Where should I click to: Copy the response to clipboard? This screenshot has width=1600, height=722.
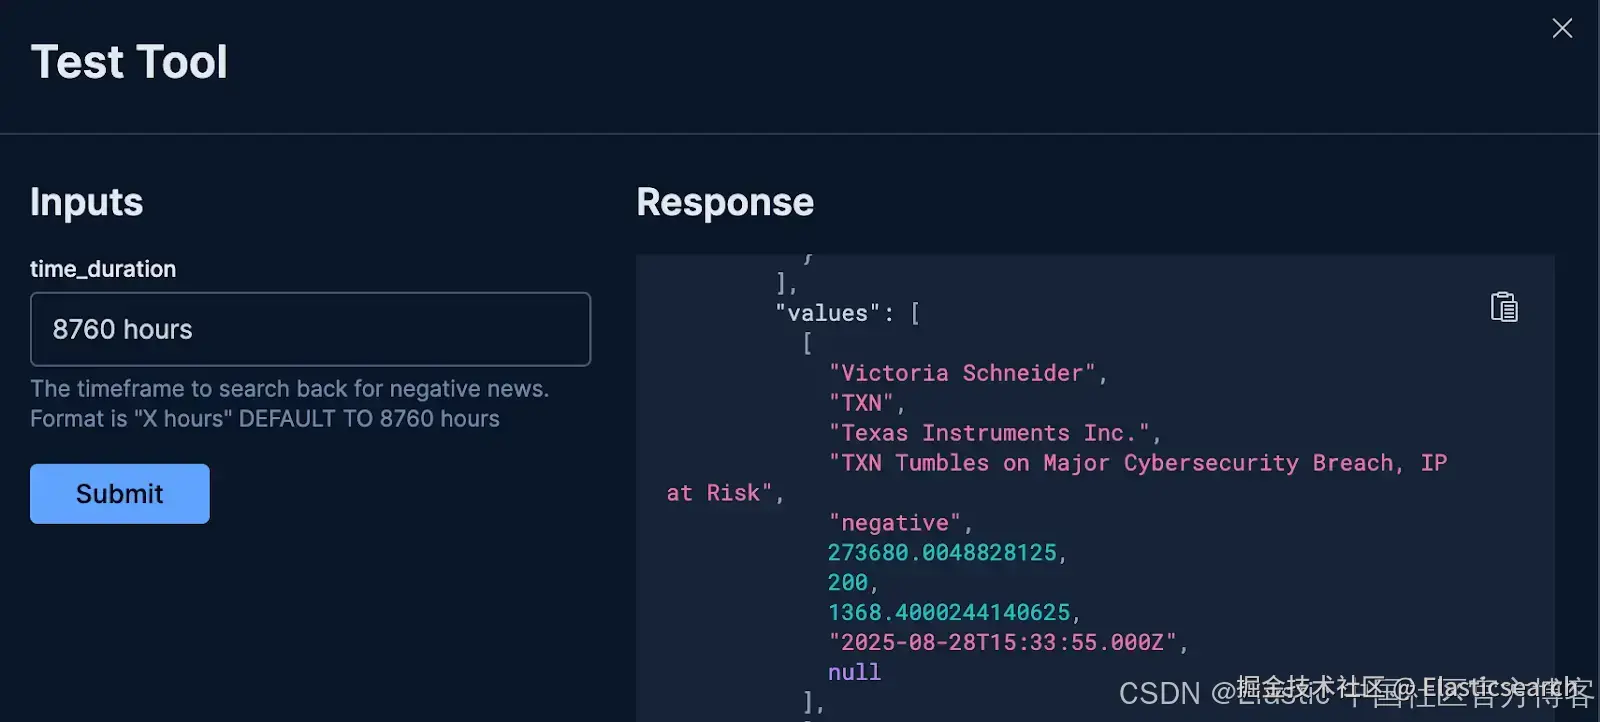[1504, 307]
